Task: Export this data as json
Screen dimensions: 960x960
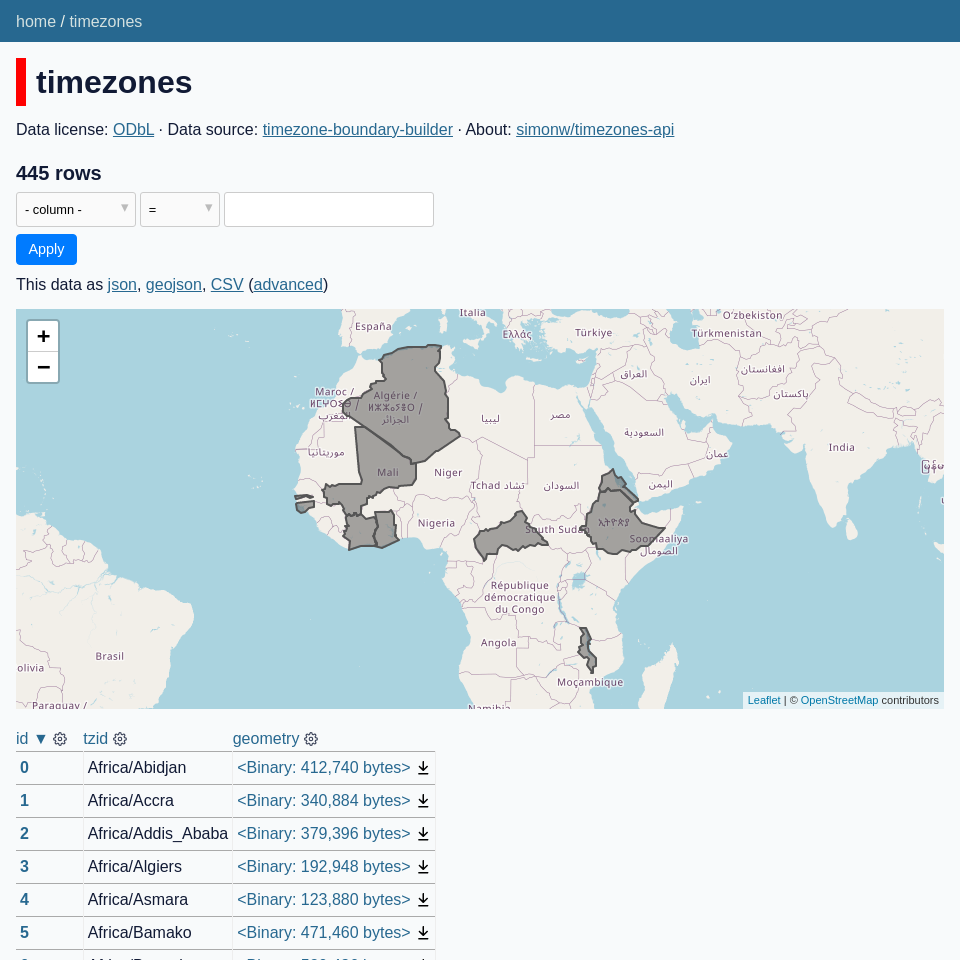Action: pyautogui.click(x=122, y=285)
